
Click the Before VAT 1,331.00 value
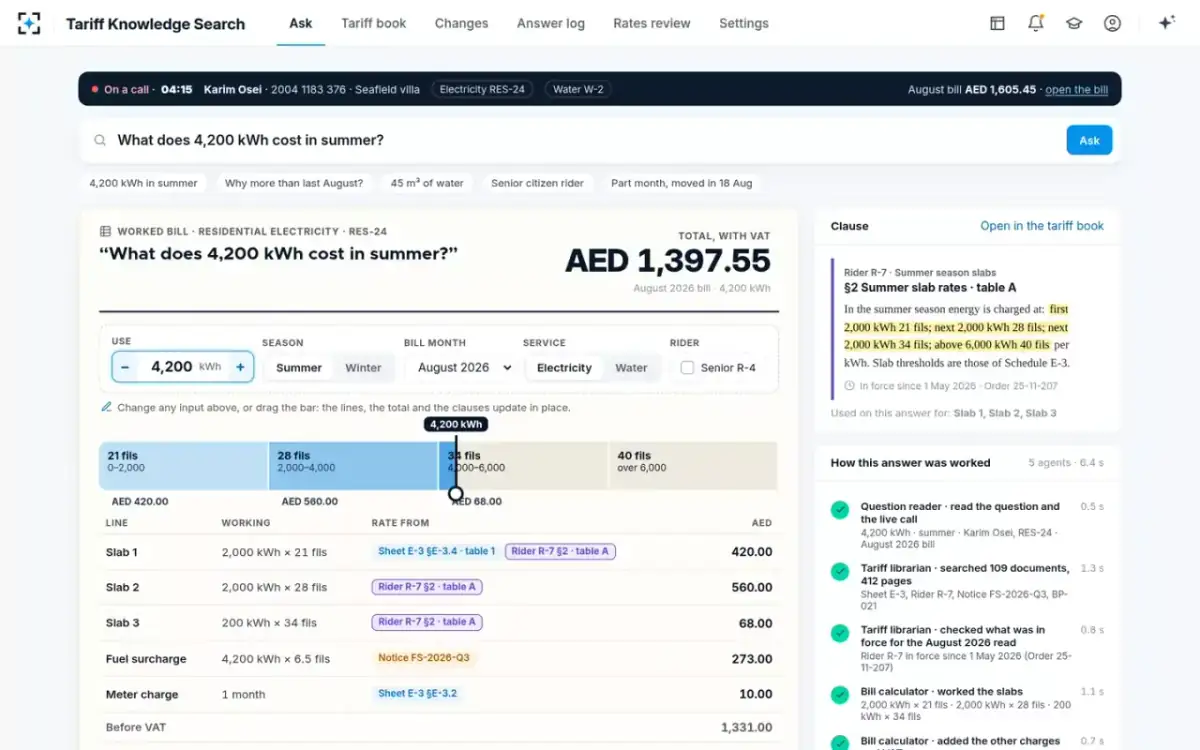point(746,728)
